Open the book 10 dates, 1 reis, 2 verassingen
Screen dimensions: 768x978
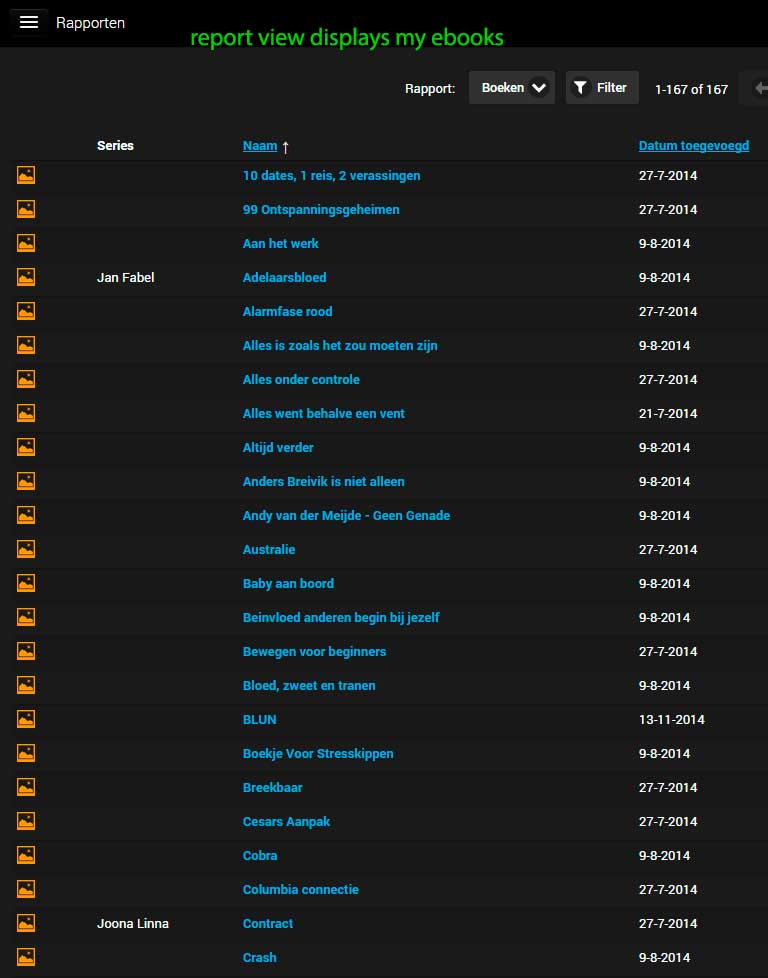click(331, 175)
